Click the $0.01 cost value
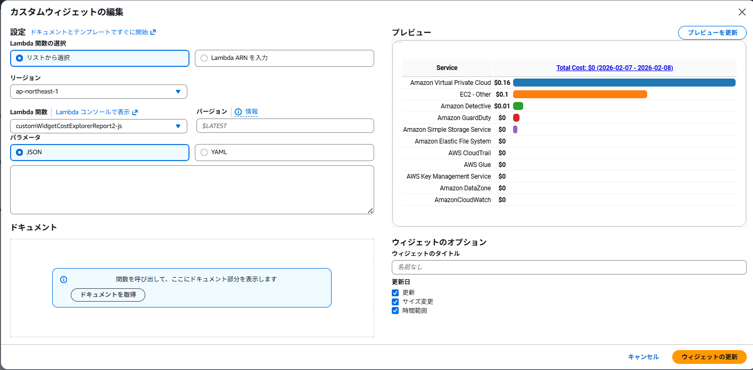 pyautogui.click(x=502, y=106)
